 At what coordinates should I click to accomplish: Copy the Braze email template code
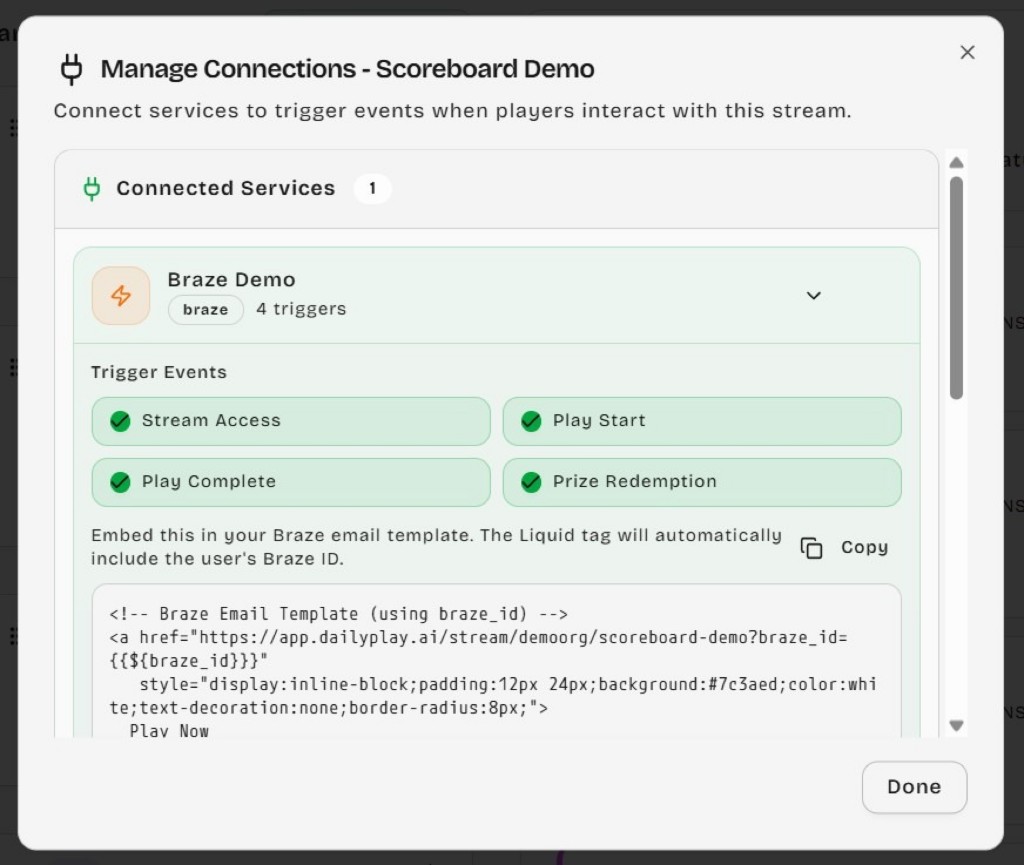point(844,547)
